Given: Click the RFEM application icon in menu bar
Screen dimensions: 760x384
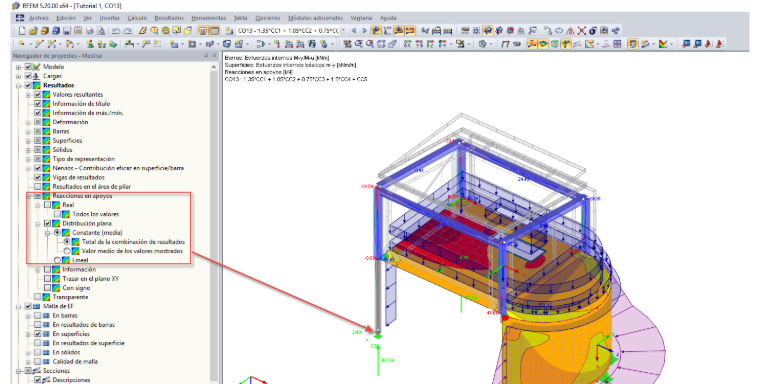Looking at the screenshot, I should tap(19, 18).
